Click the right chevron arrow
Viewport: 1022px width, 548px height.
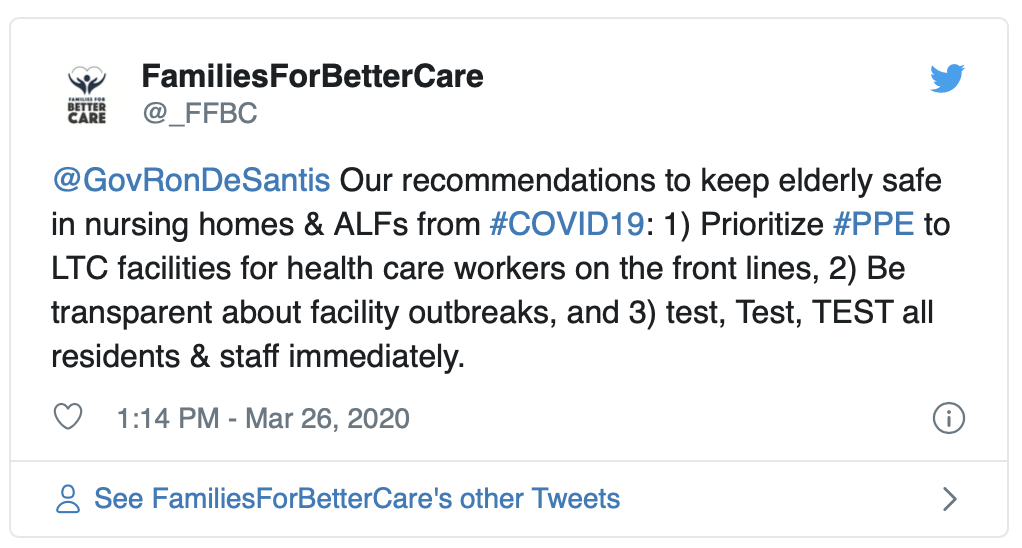coord(950,499)
